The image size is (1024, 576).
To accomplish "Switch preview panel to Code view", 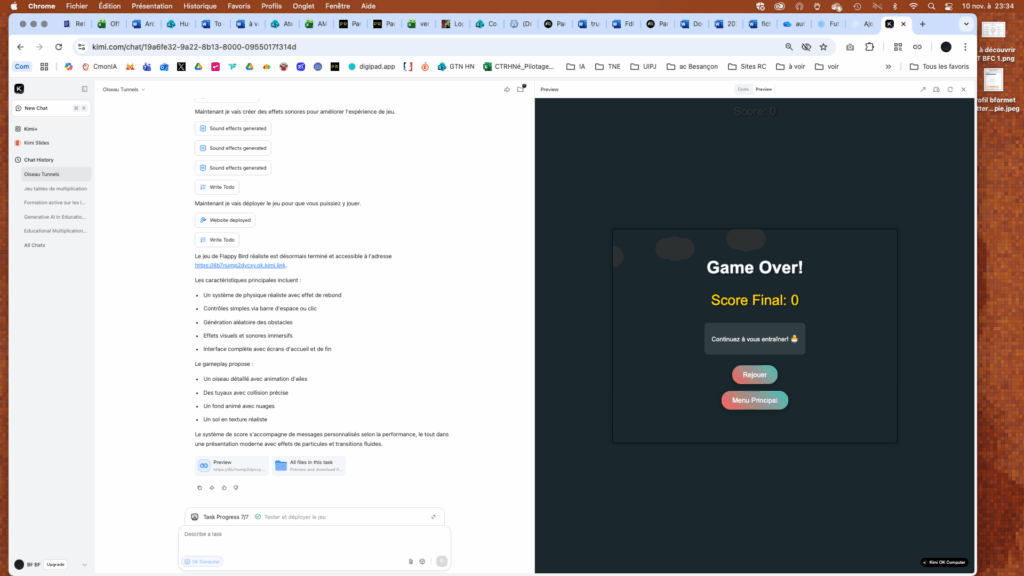I will coord(743,89).
